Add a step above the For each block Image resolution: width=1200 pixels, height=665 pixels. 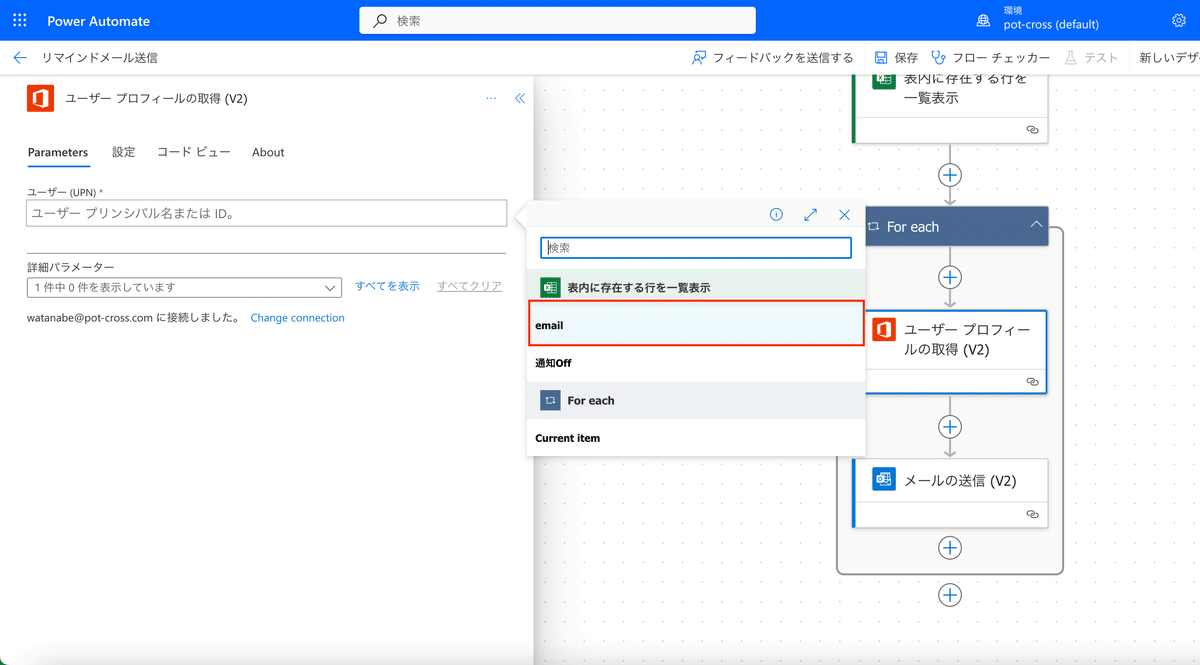[950, 175]
